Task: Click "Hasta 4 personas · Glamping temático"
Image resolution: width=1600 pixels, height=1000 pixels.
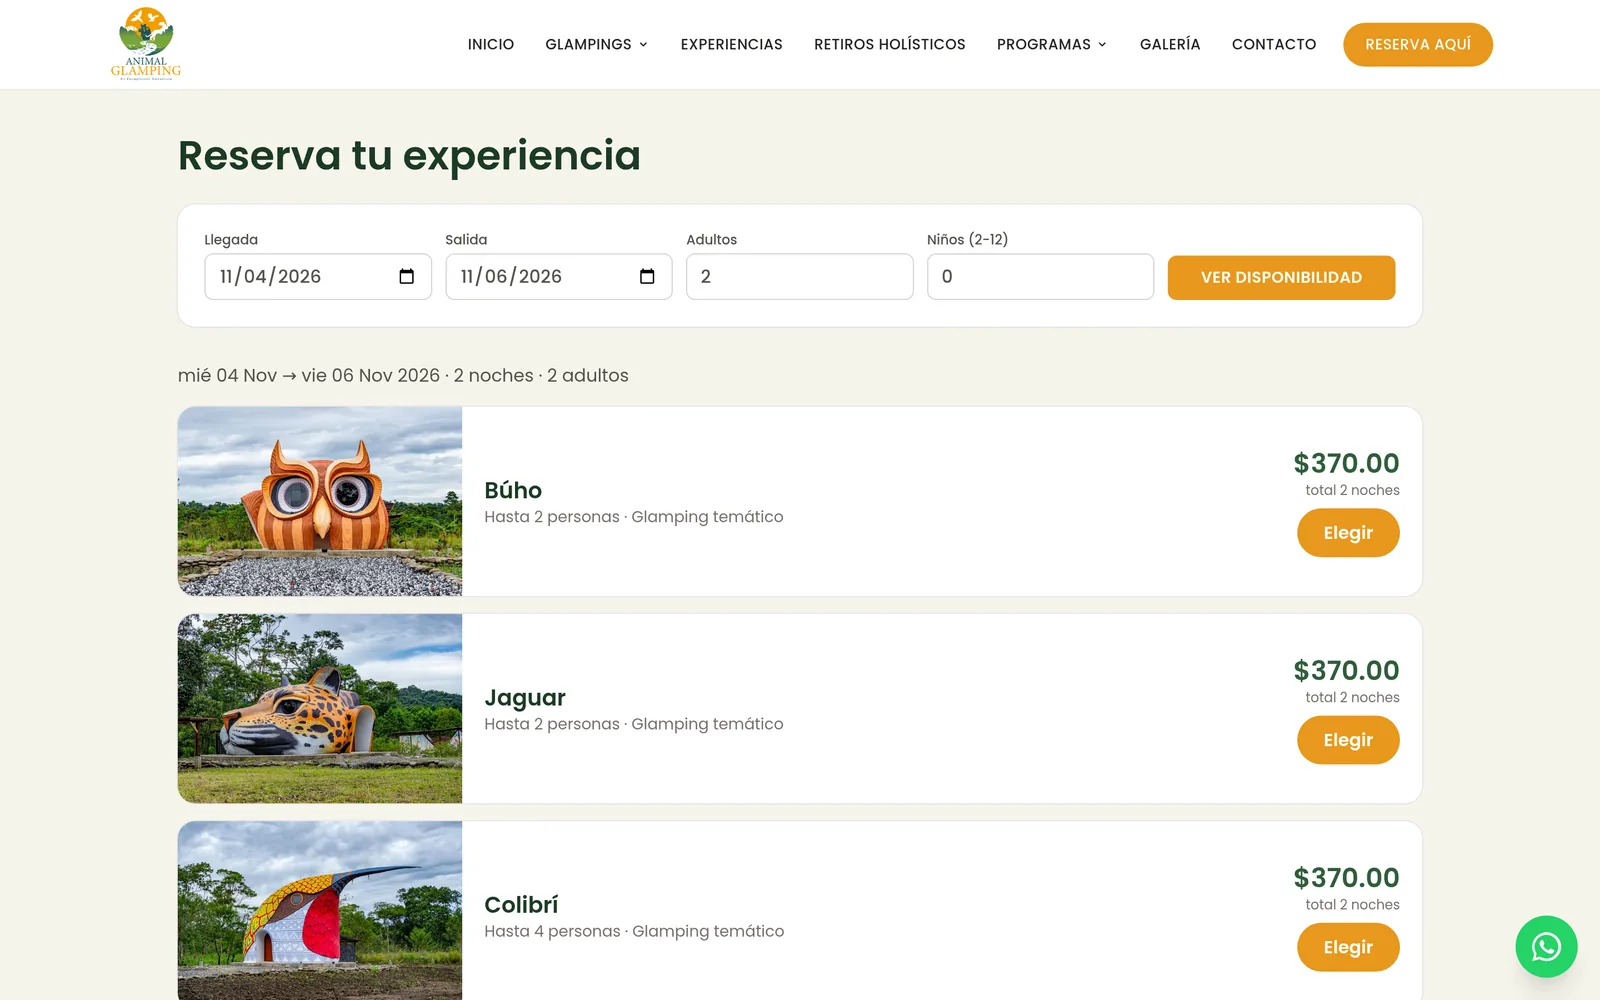Action: click(634, 931)
